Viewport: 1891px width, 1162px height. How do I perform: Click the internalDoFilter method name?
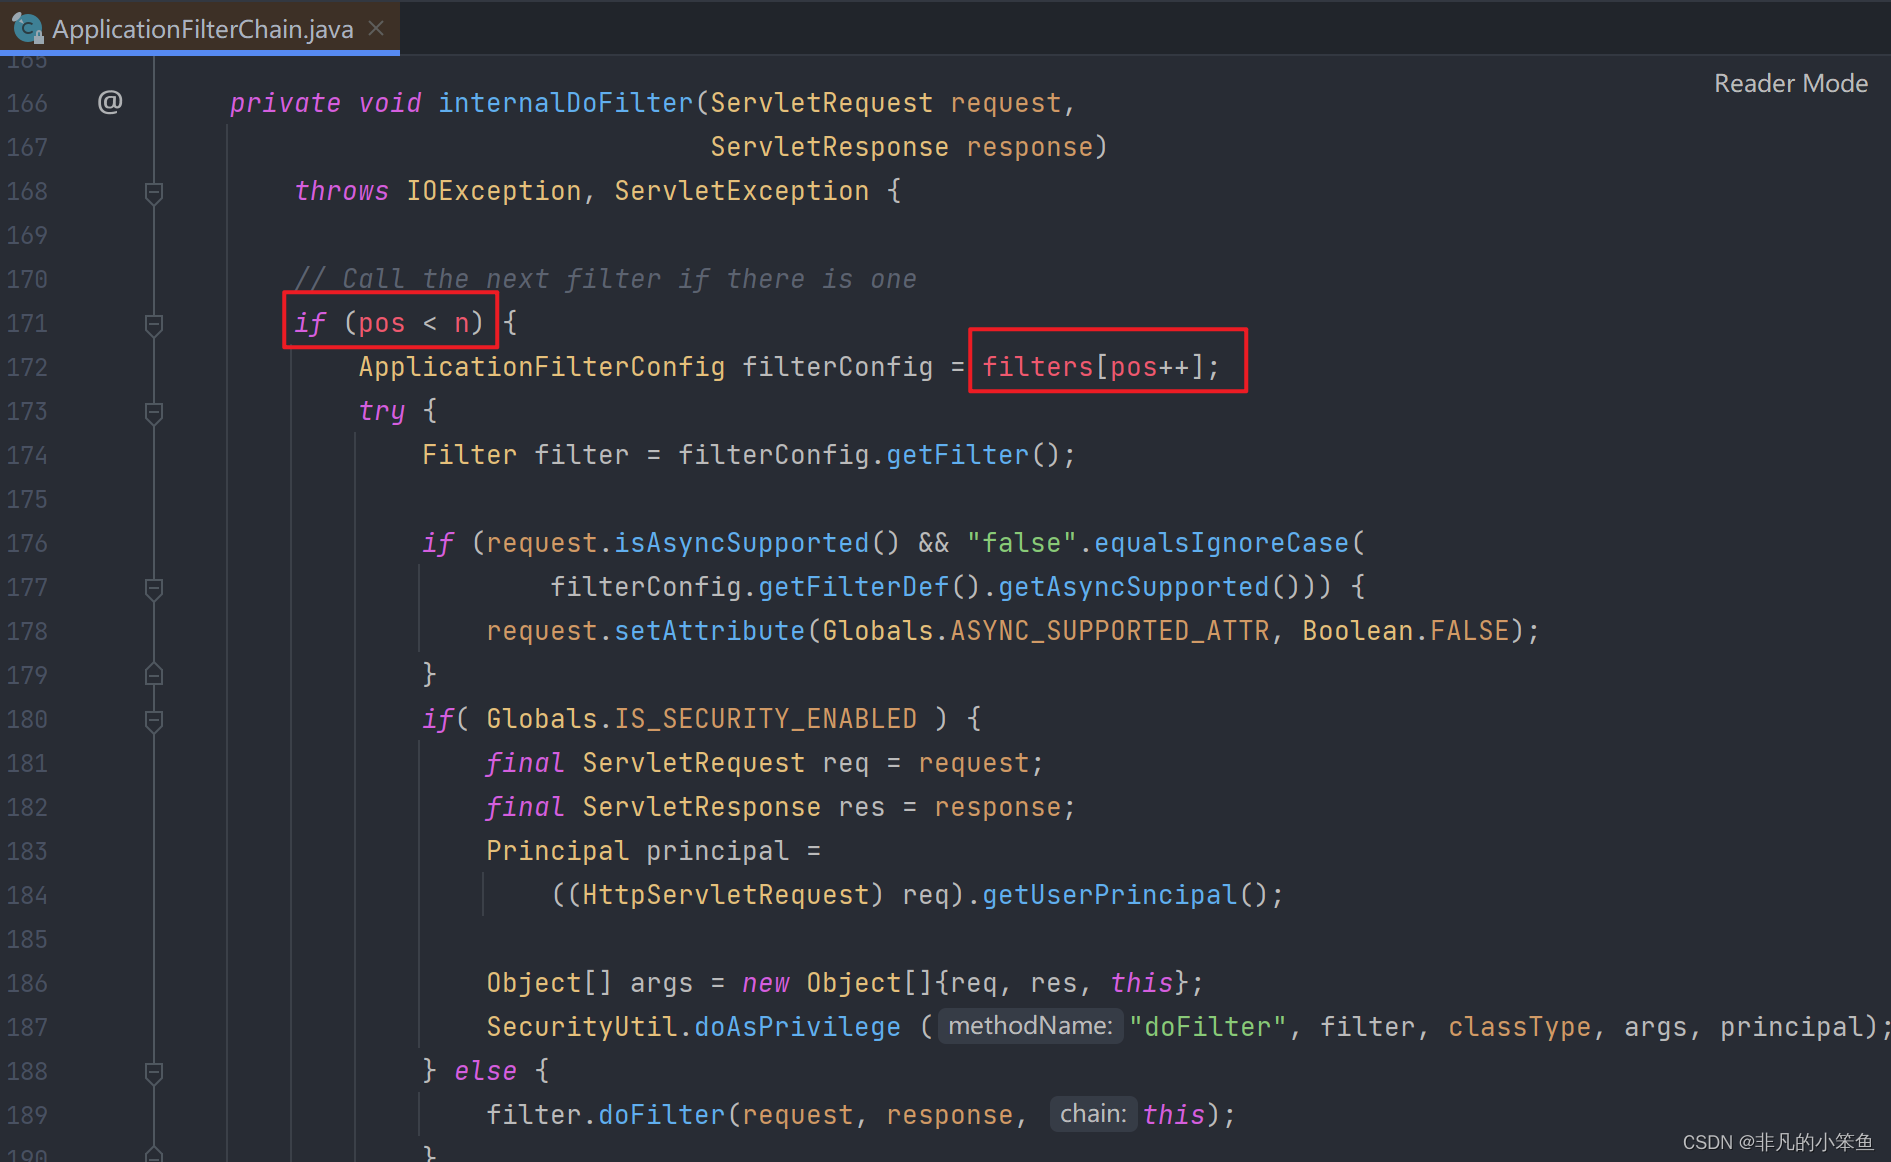coord(566,103)
